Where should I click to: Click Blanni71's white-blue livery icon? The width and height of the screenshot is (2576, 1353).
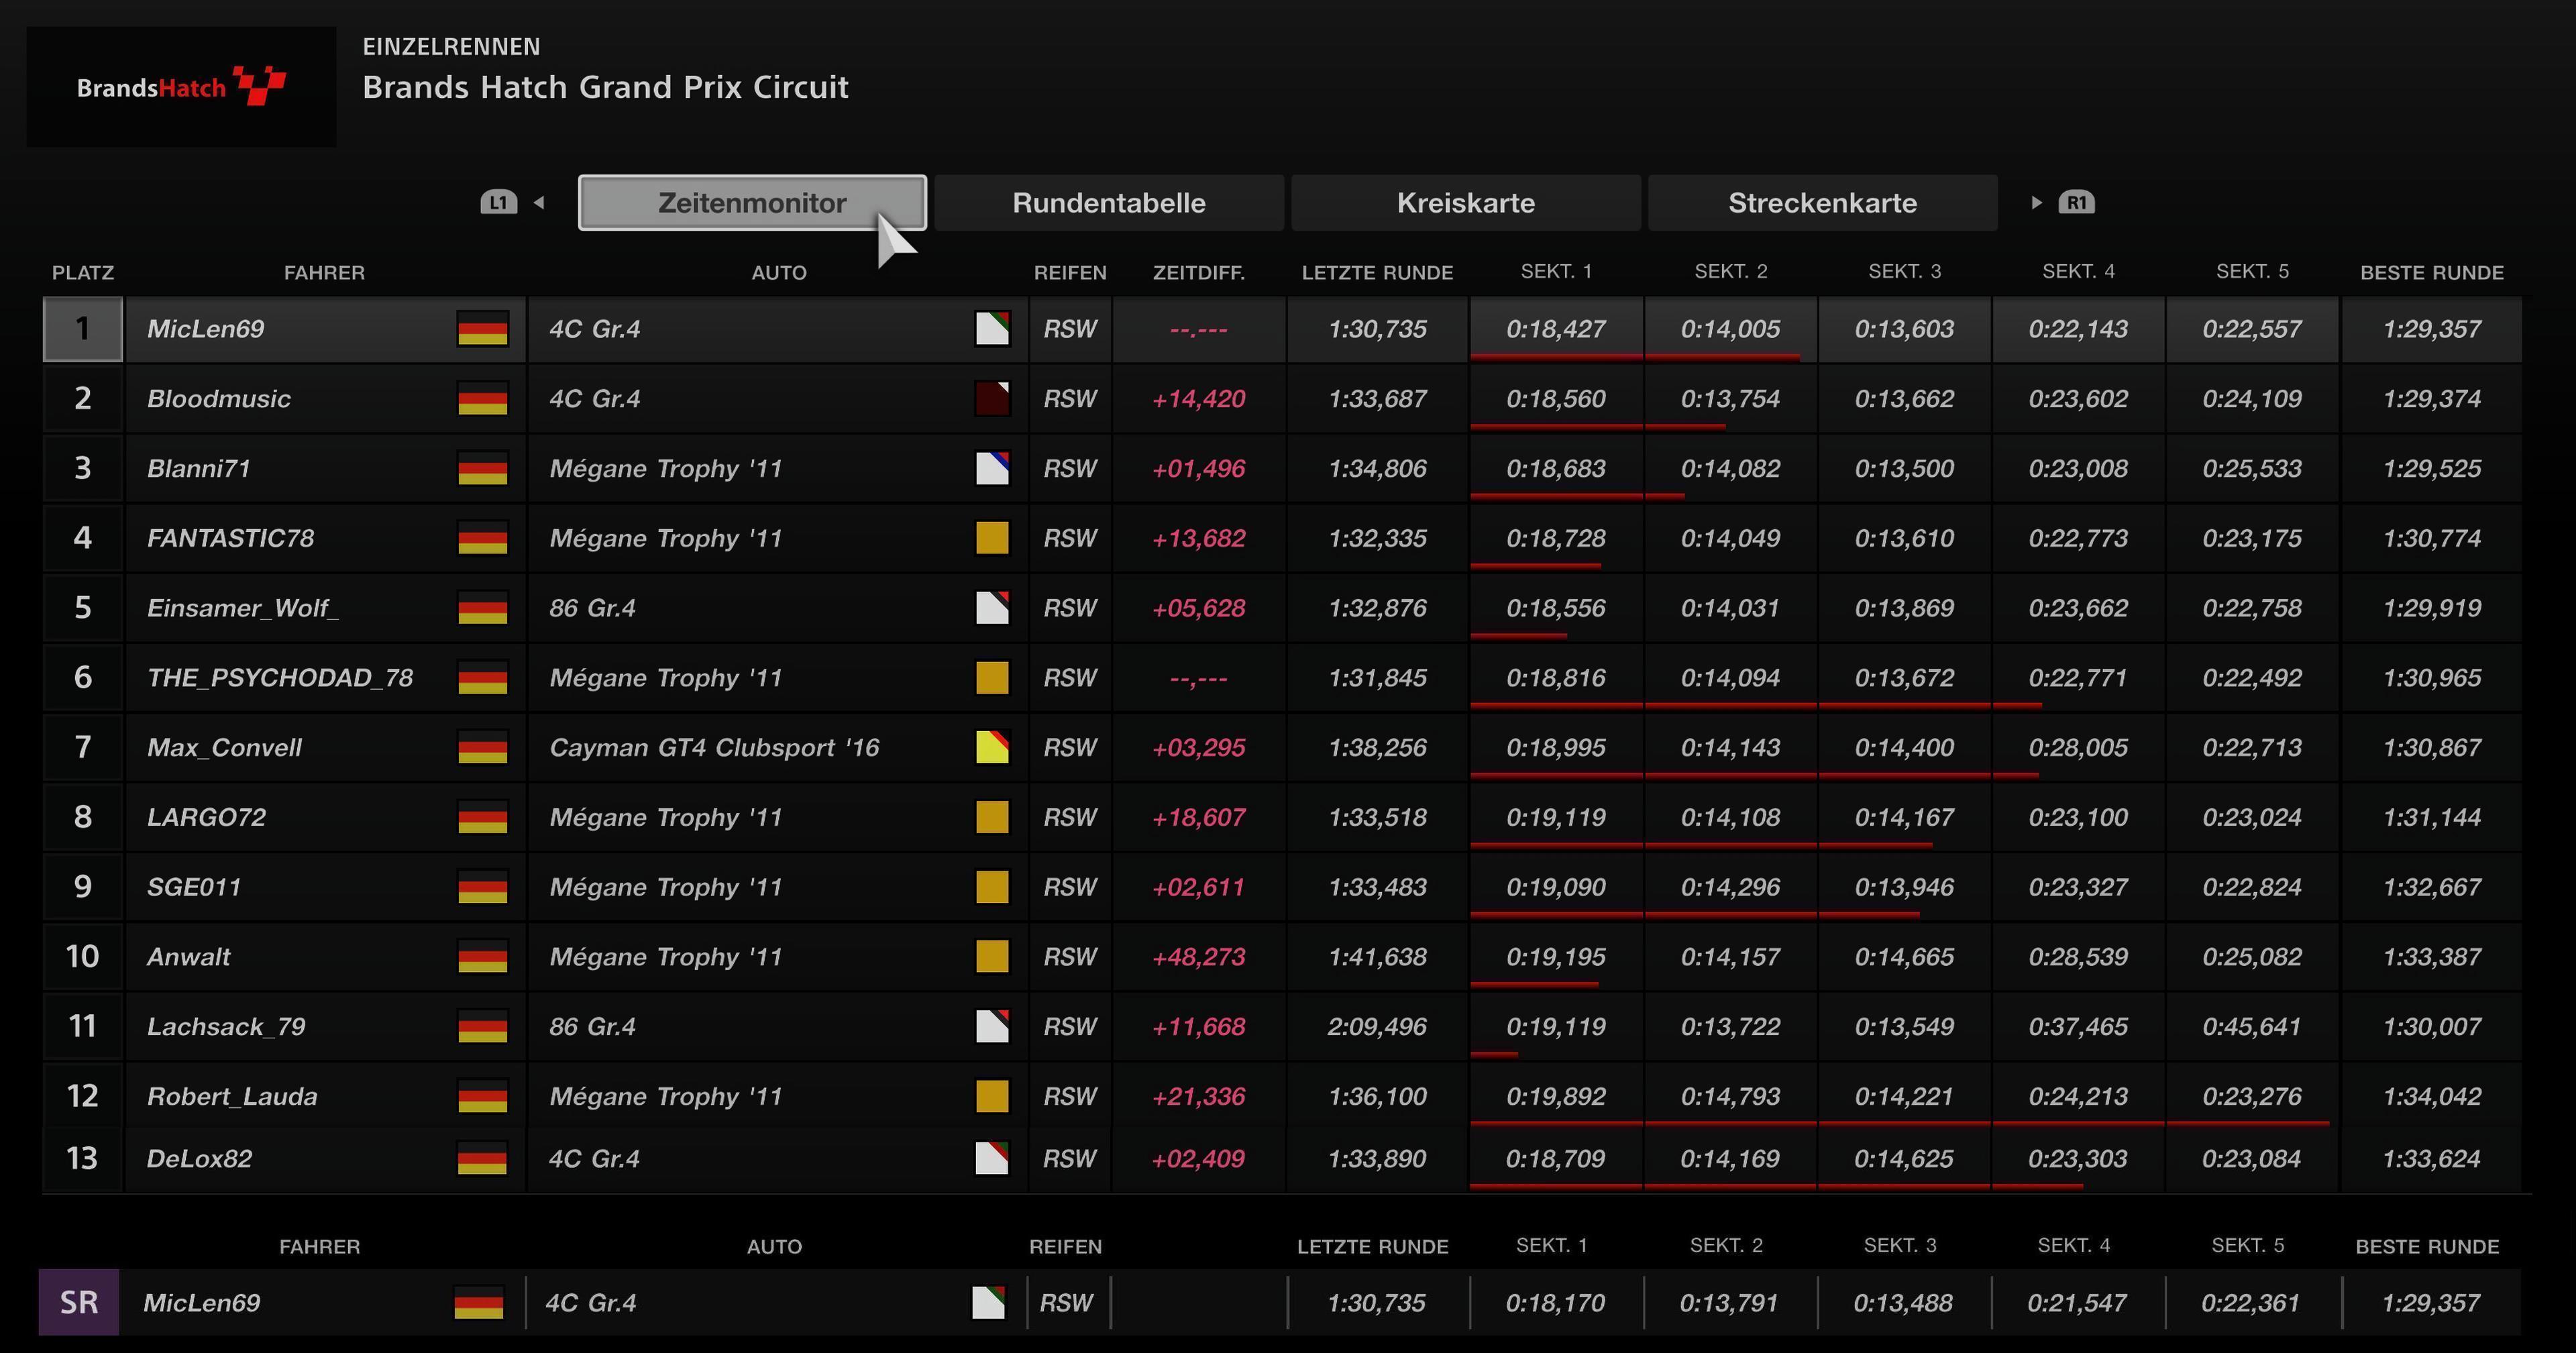click(992, 469)
